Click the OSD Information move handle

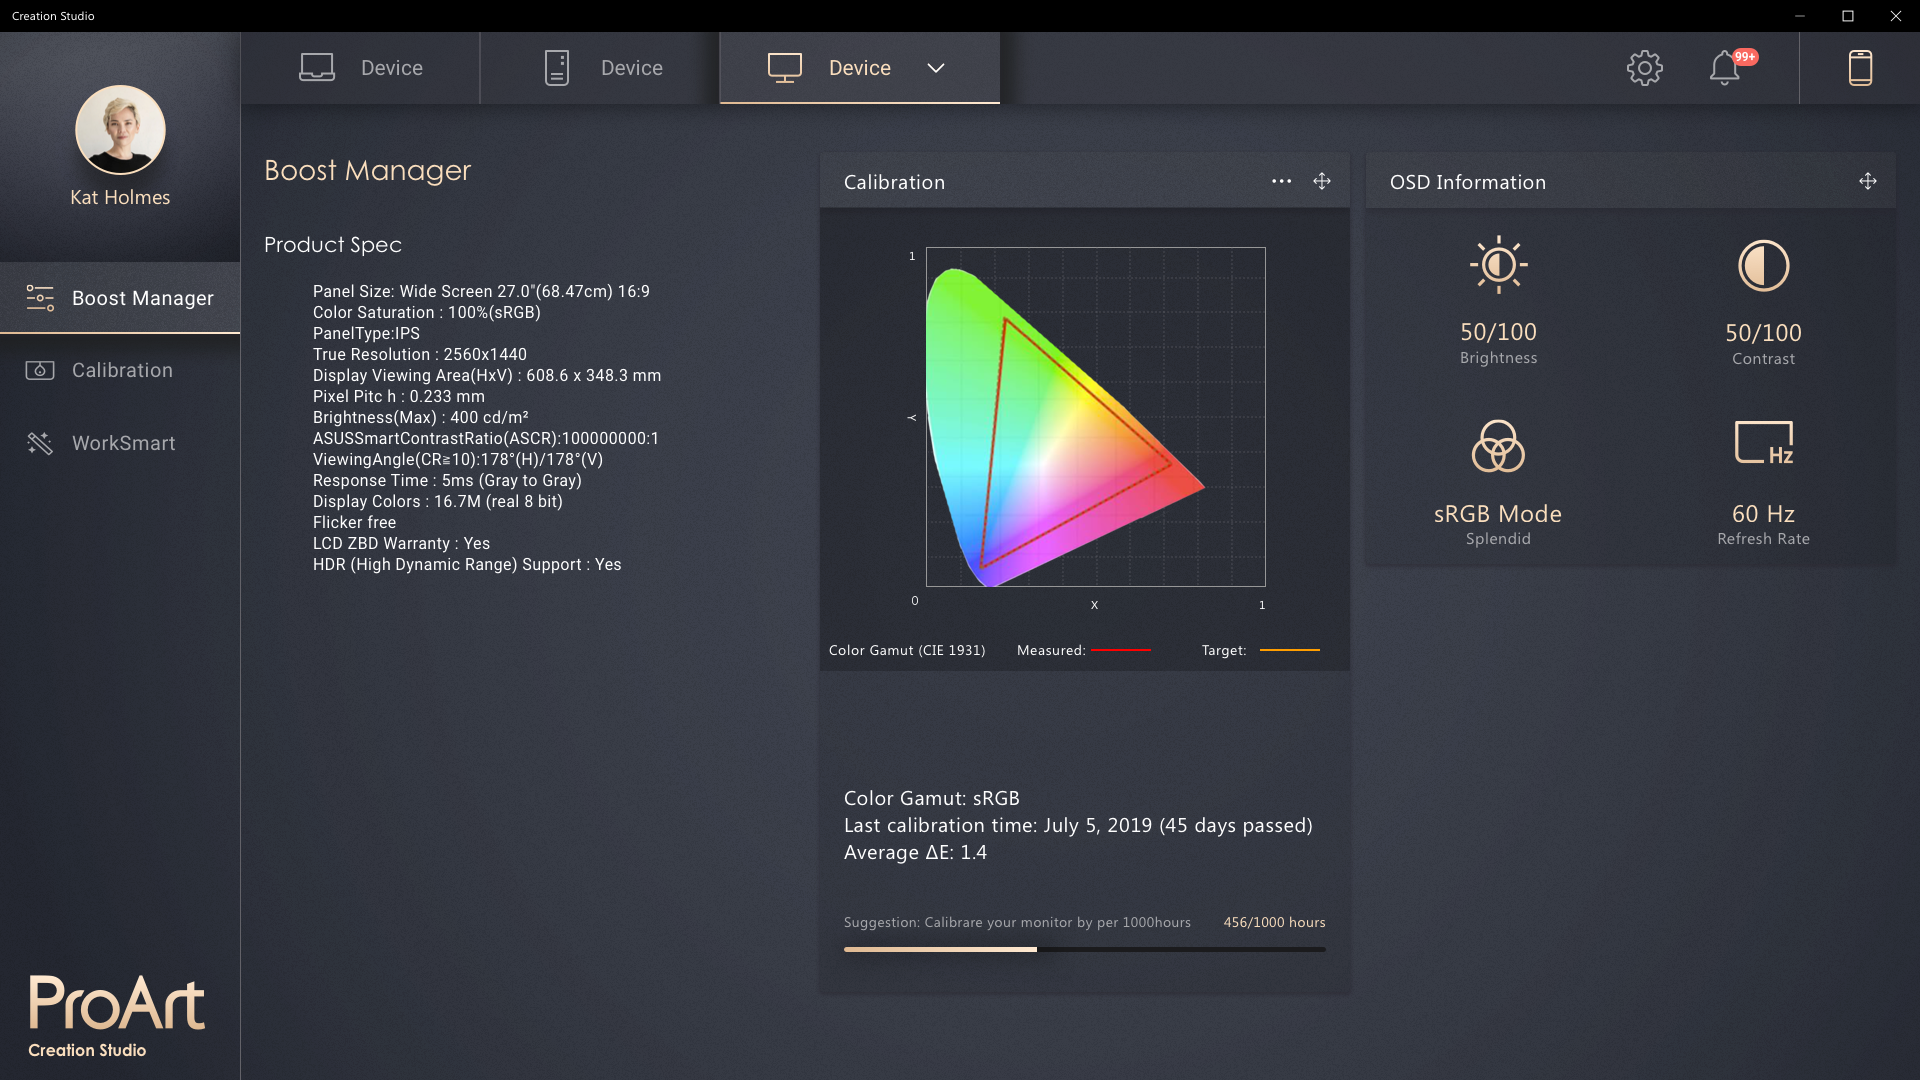point(1867,181)
